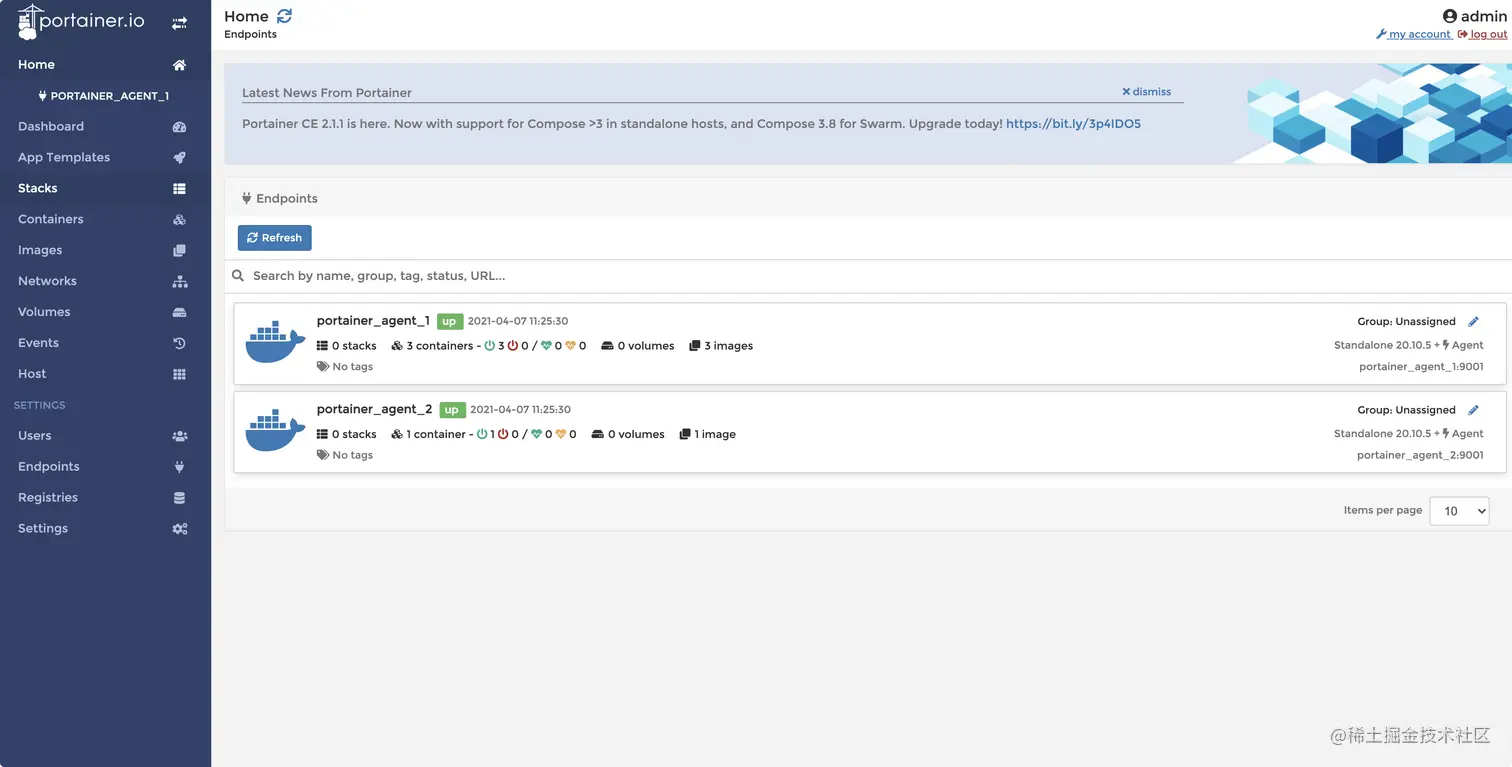Open Users under Settings section

(35, 437)
